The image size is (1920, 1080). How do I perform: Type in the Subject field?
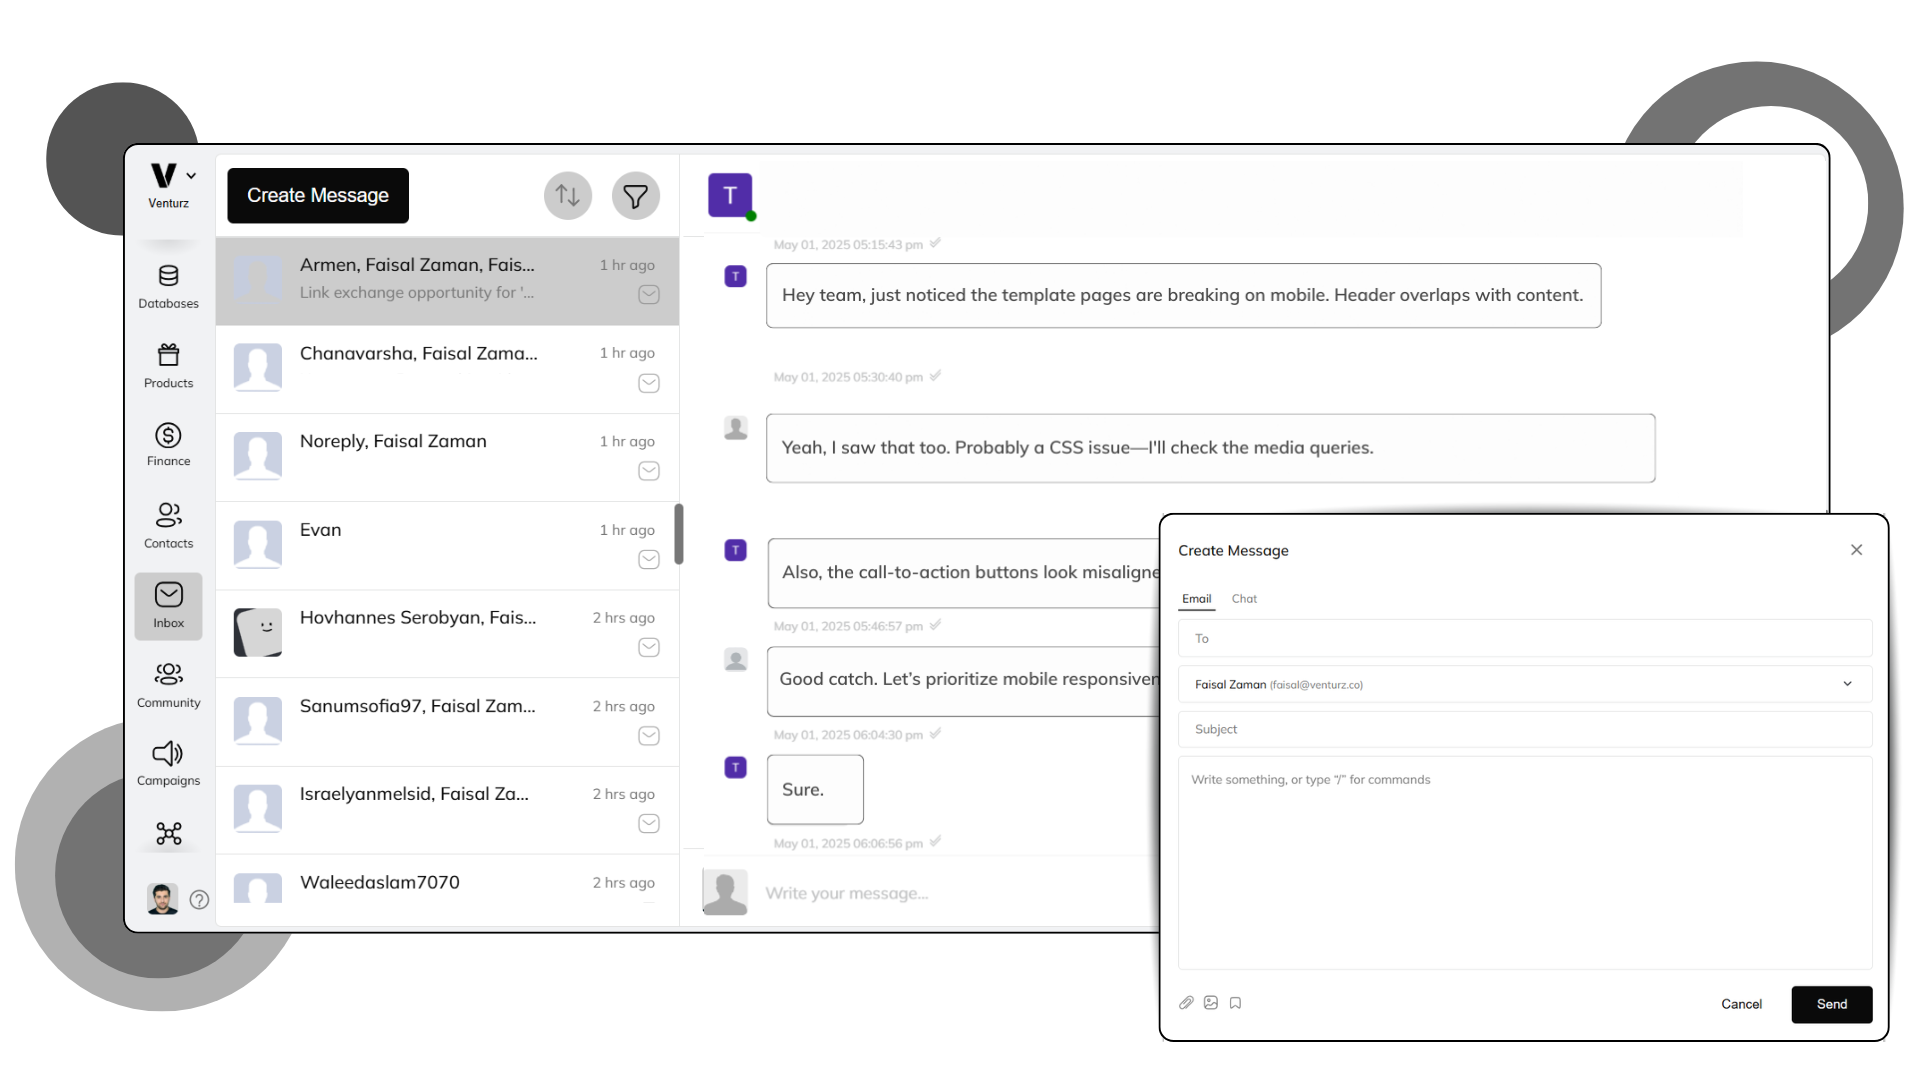point(1524,729)
